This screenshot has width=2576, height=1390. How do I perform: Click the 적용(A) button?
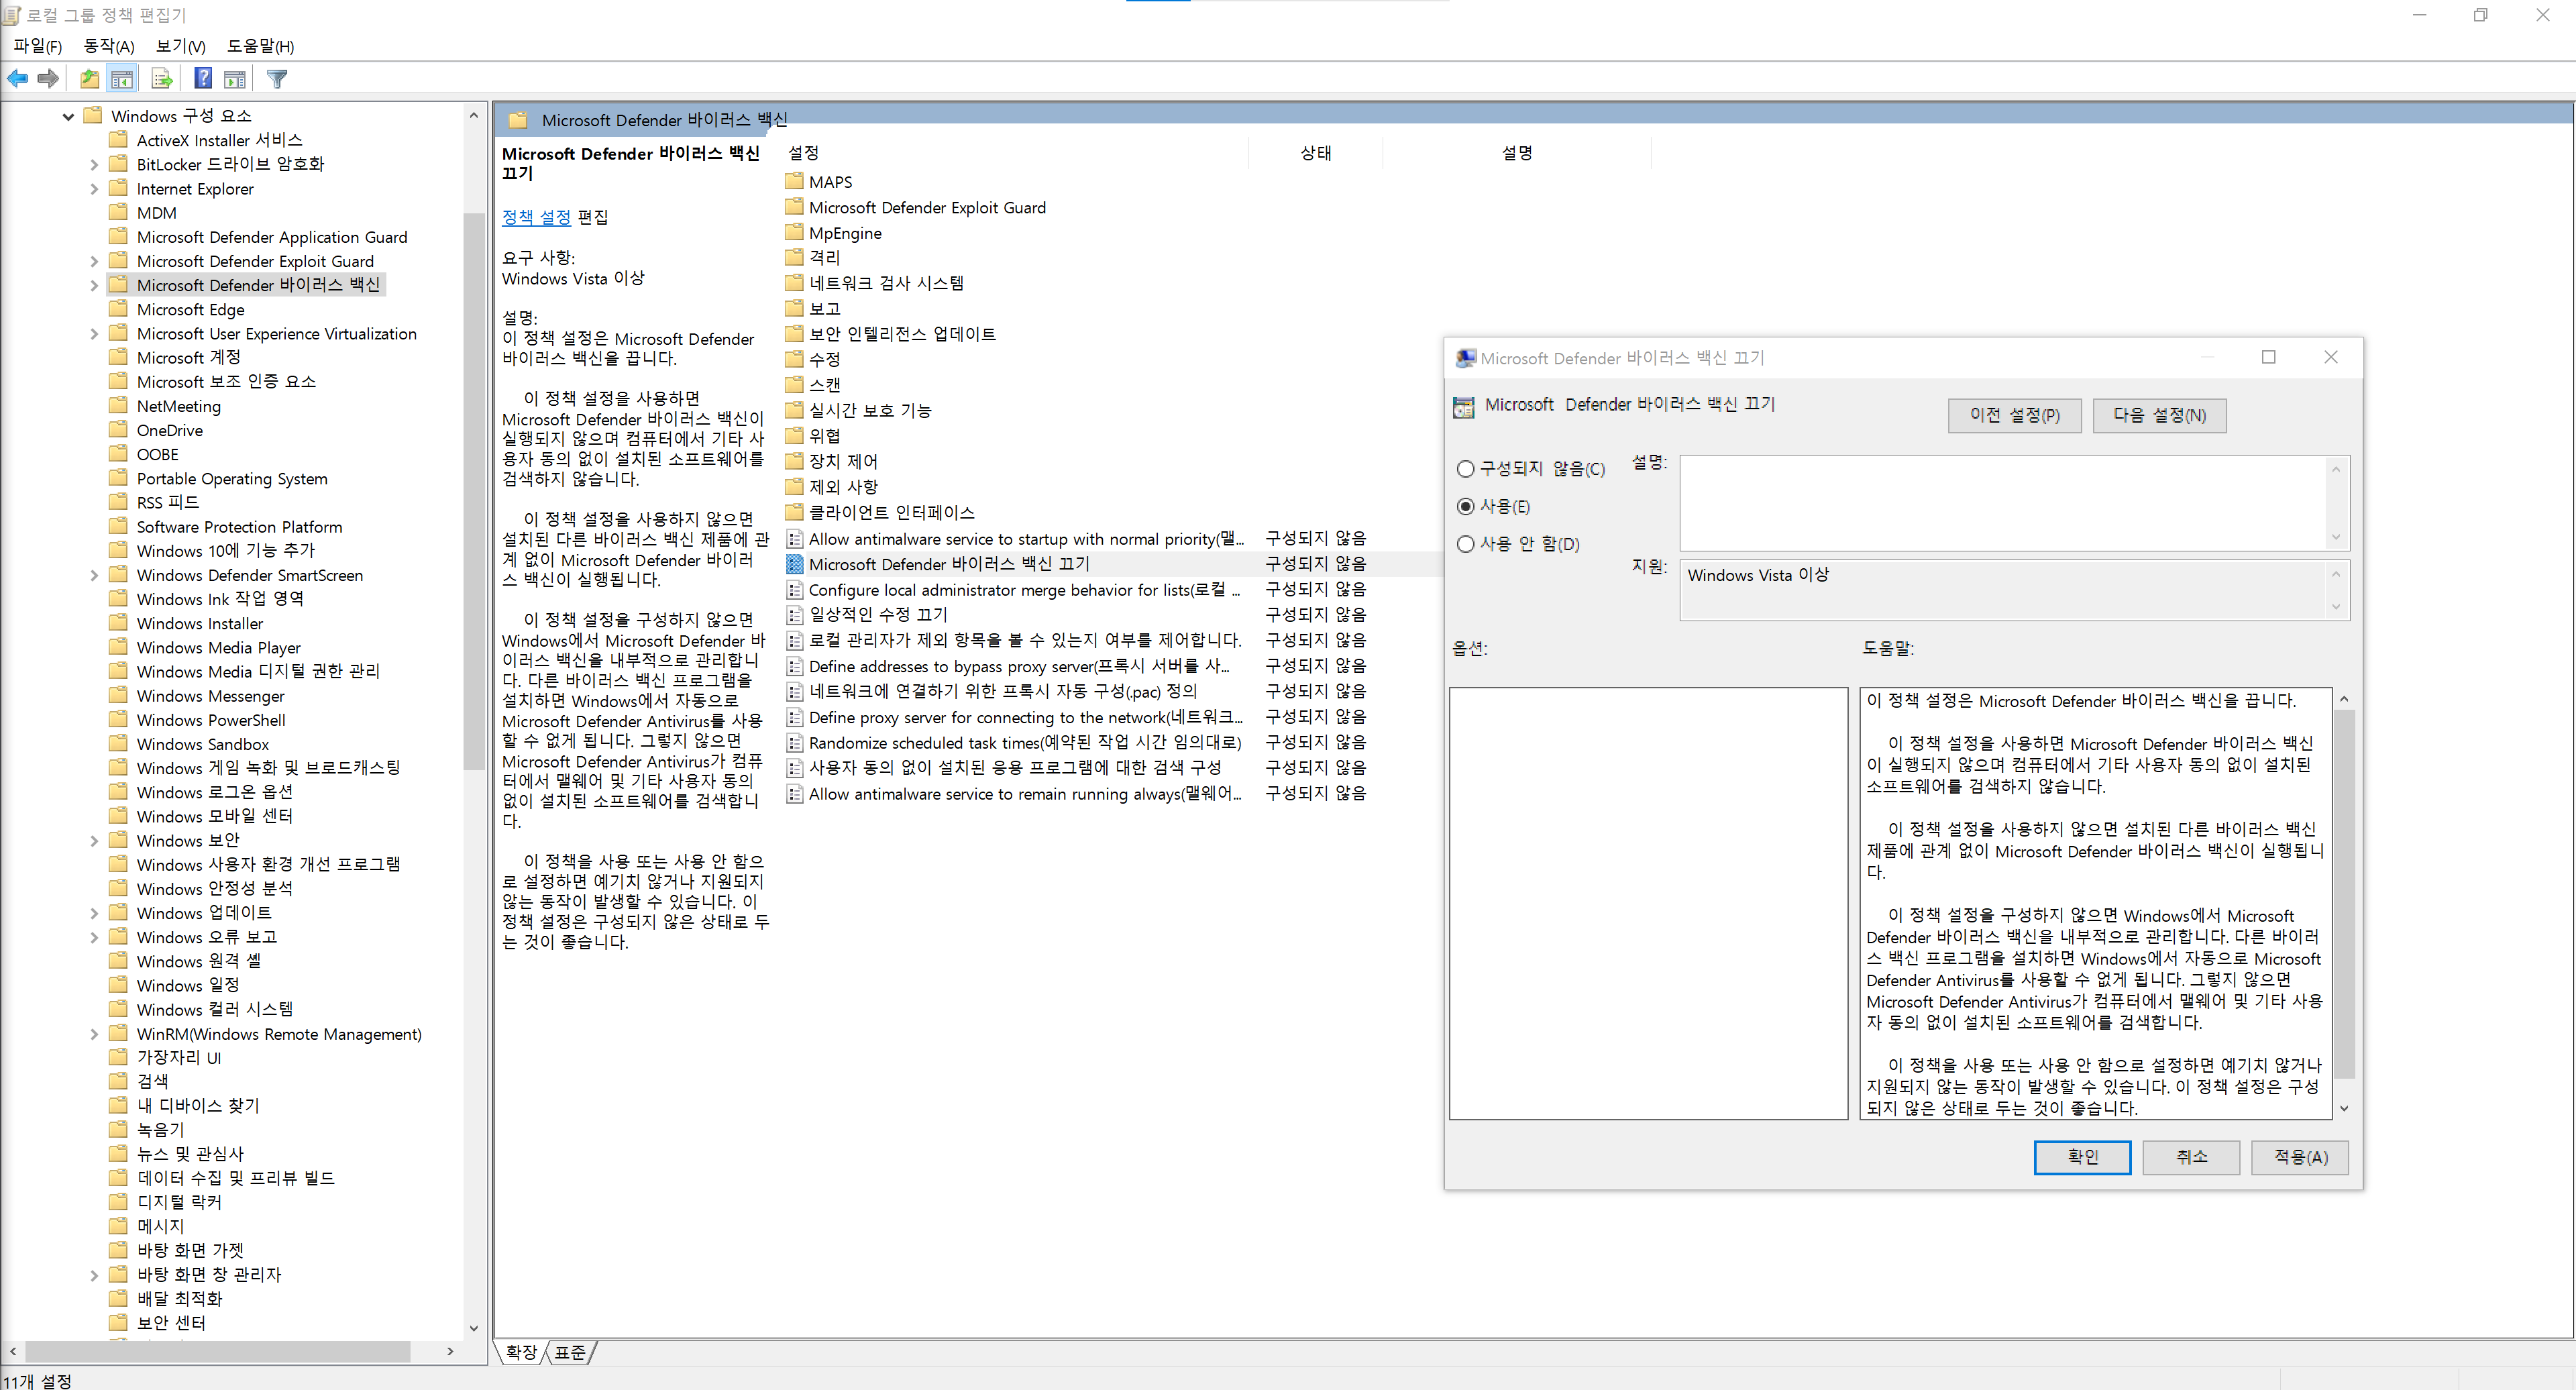coord(2299,1157)
